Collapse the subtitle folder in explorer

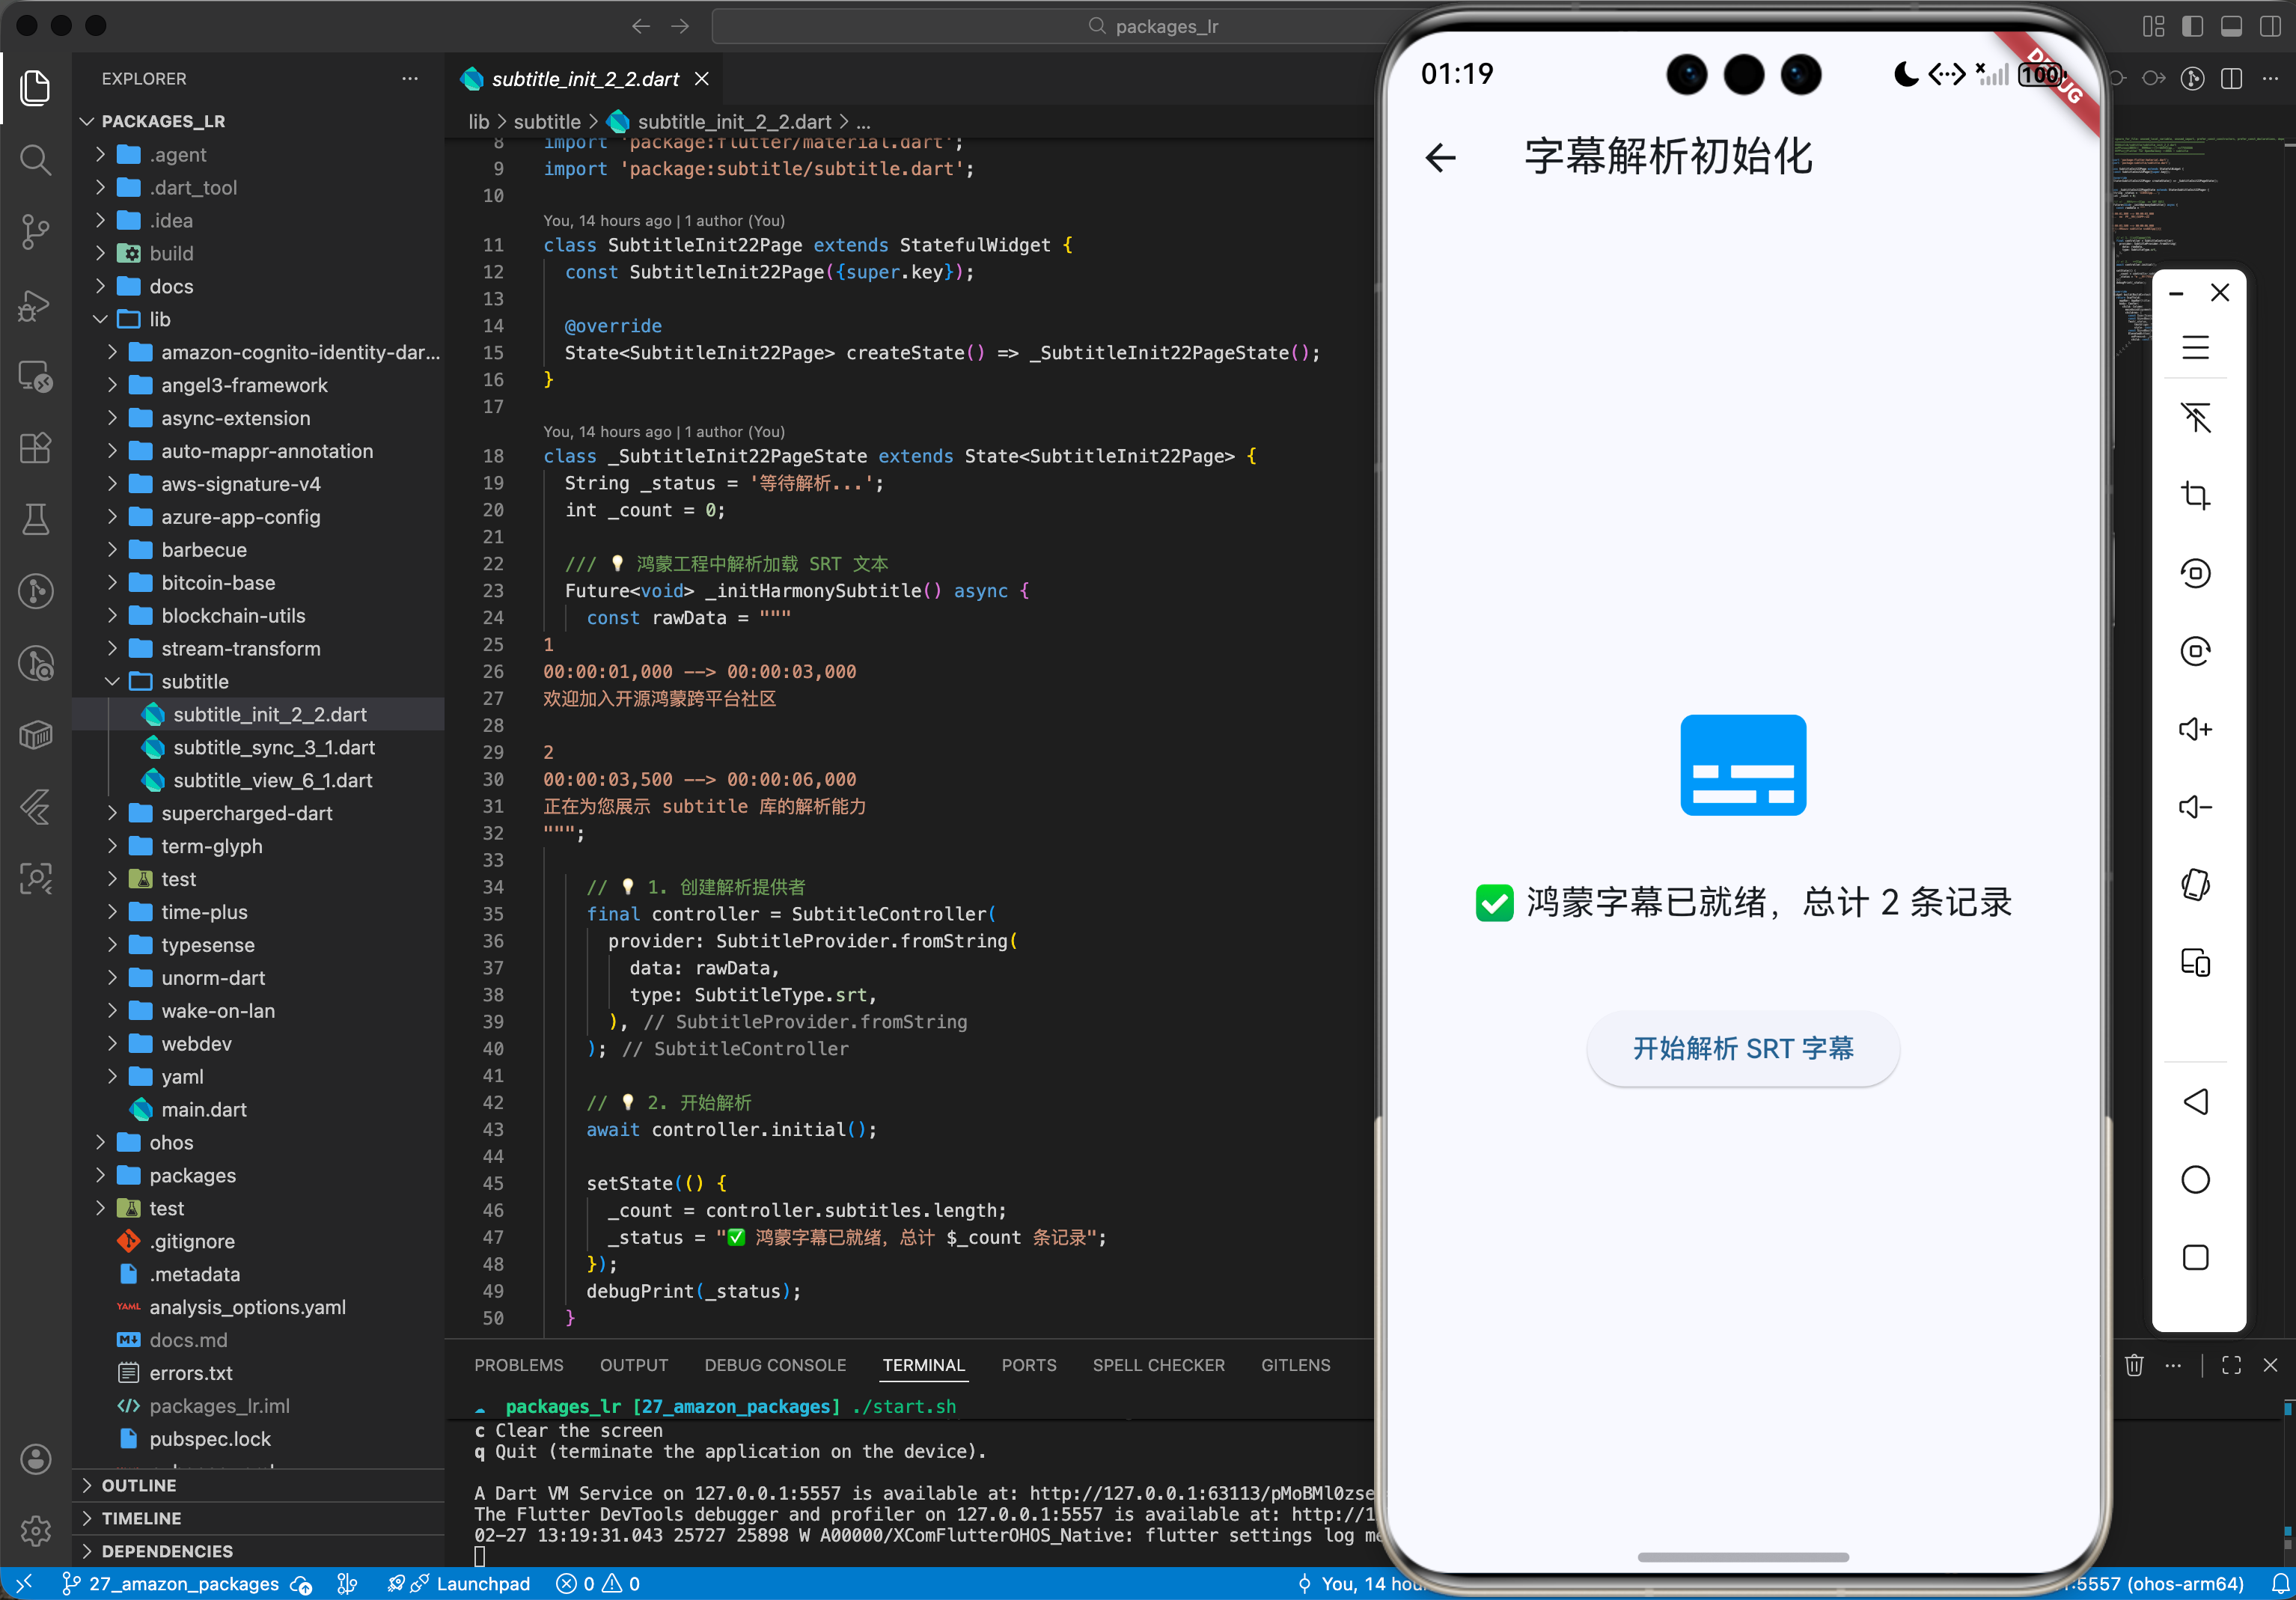click(194, 681)
